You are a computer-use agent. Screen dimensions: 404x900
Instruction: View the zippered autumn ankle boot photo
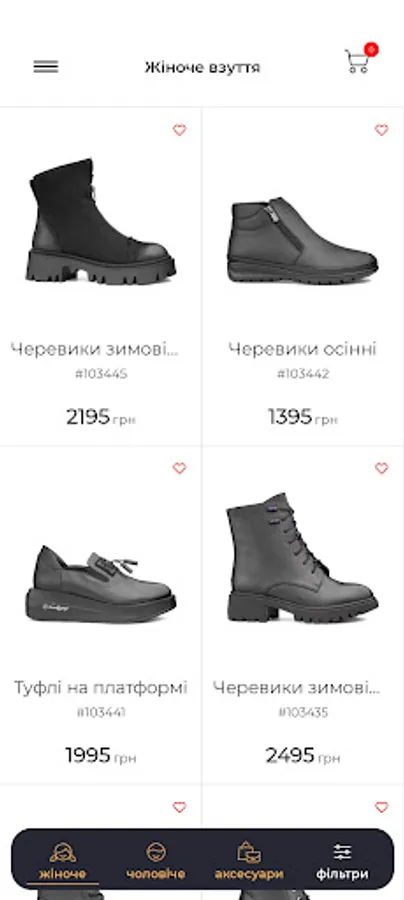point(303,241)
